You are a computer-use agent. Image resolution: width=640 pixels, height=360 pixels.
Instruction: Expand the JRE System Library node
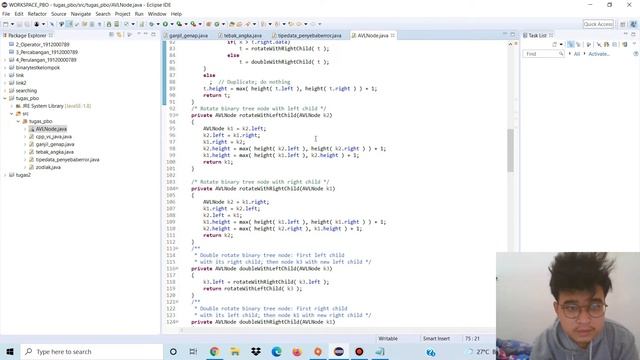[11, 106]
